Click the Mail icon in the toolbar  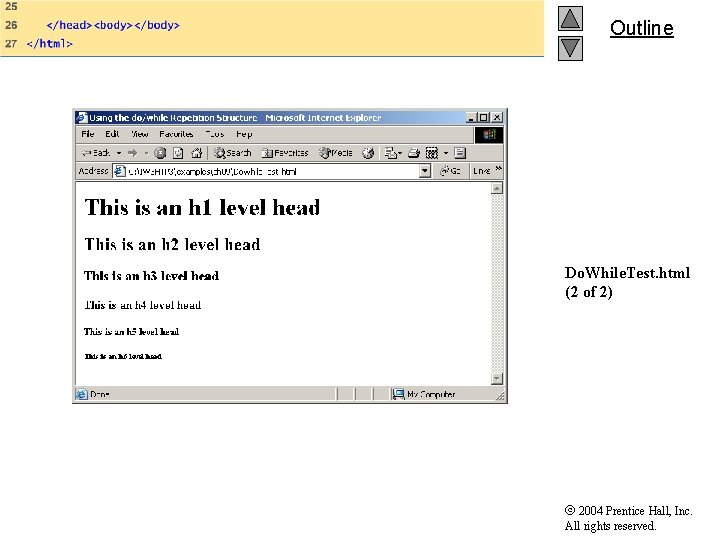[391, 153]
